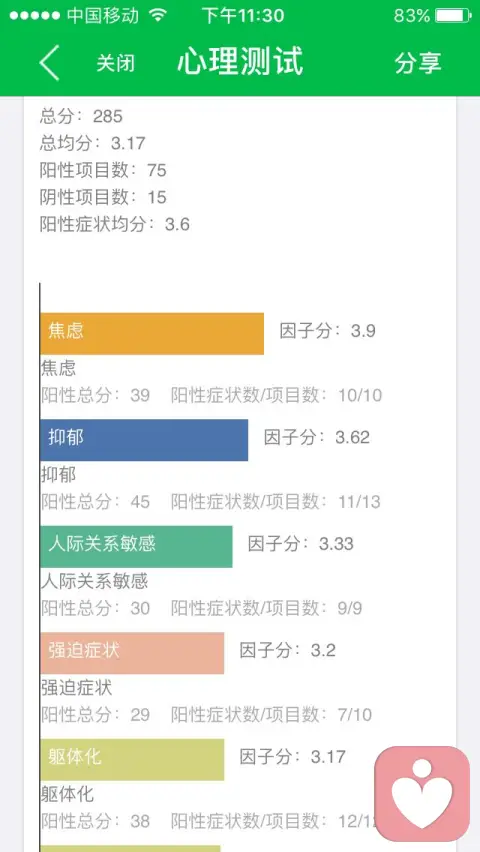
Task: Tap the 下午11:30 clock in the status bar
Action: point(242,15)
